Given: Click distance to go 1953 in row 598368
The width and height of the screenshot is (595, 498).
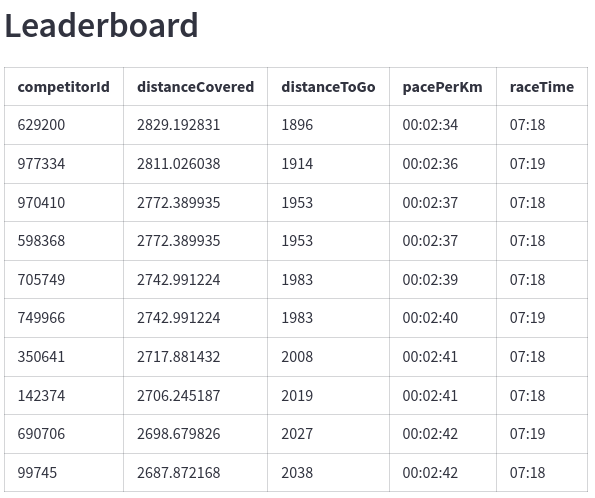Looking at the screenshot, I should [297, 241].
